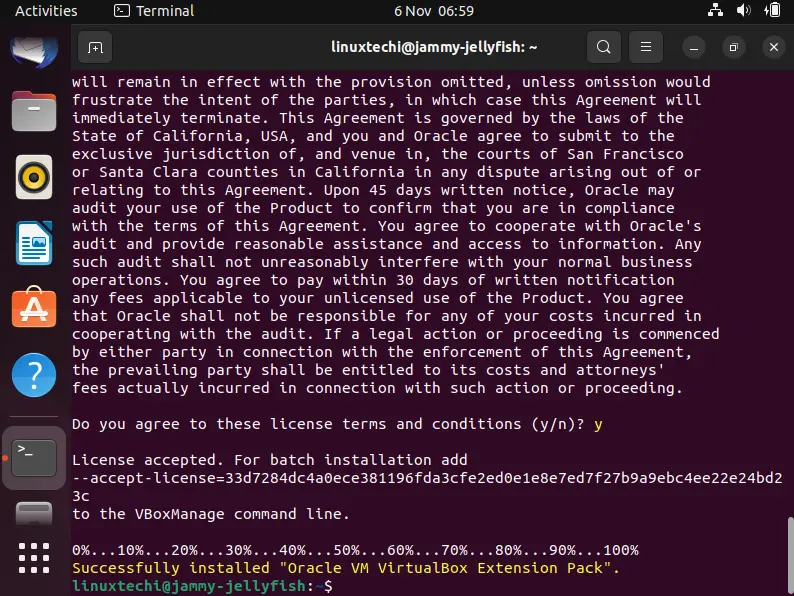This screenshot has width=794, height=596.
Task: Open terminal search with magnifier icon
Action: point(604,47)
